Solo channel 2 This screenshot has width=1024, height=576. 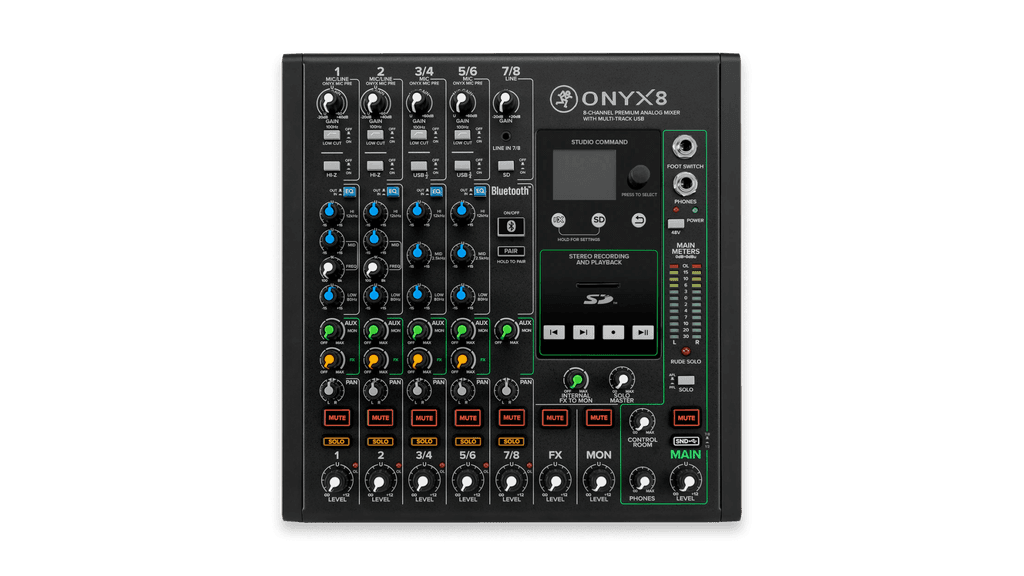coord(381,441)
